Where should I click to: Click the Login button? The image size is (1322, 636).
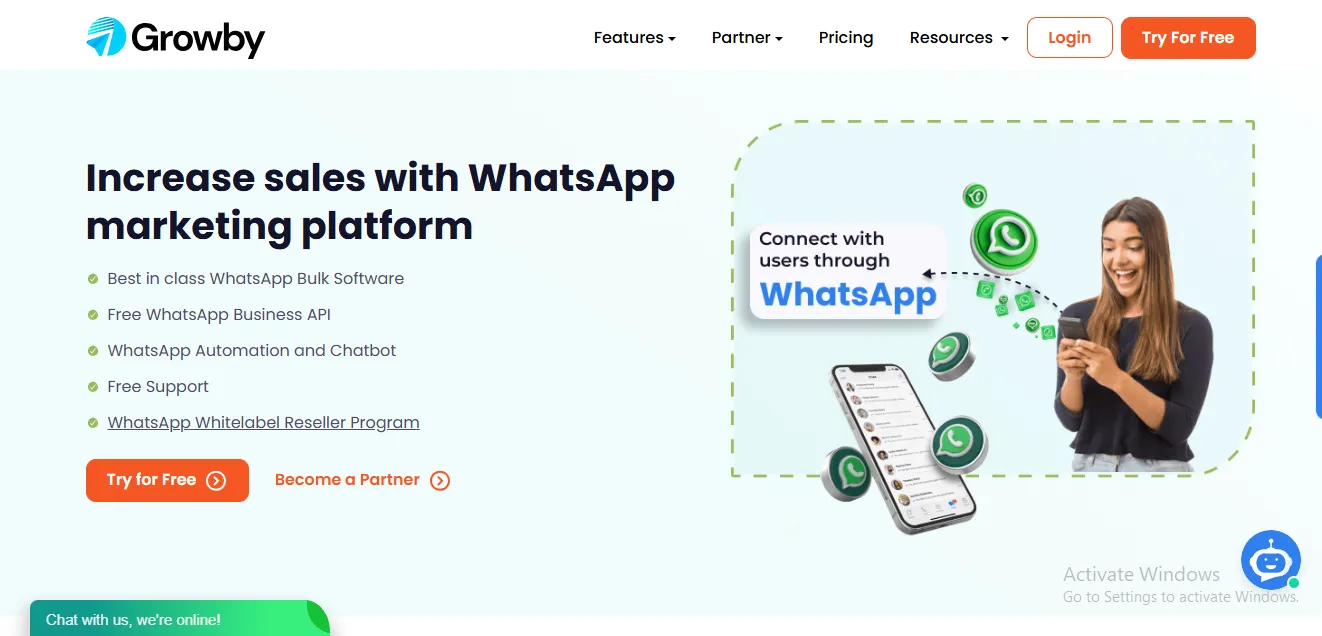click(1070, 38)
